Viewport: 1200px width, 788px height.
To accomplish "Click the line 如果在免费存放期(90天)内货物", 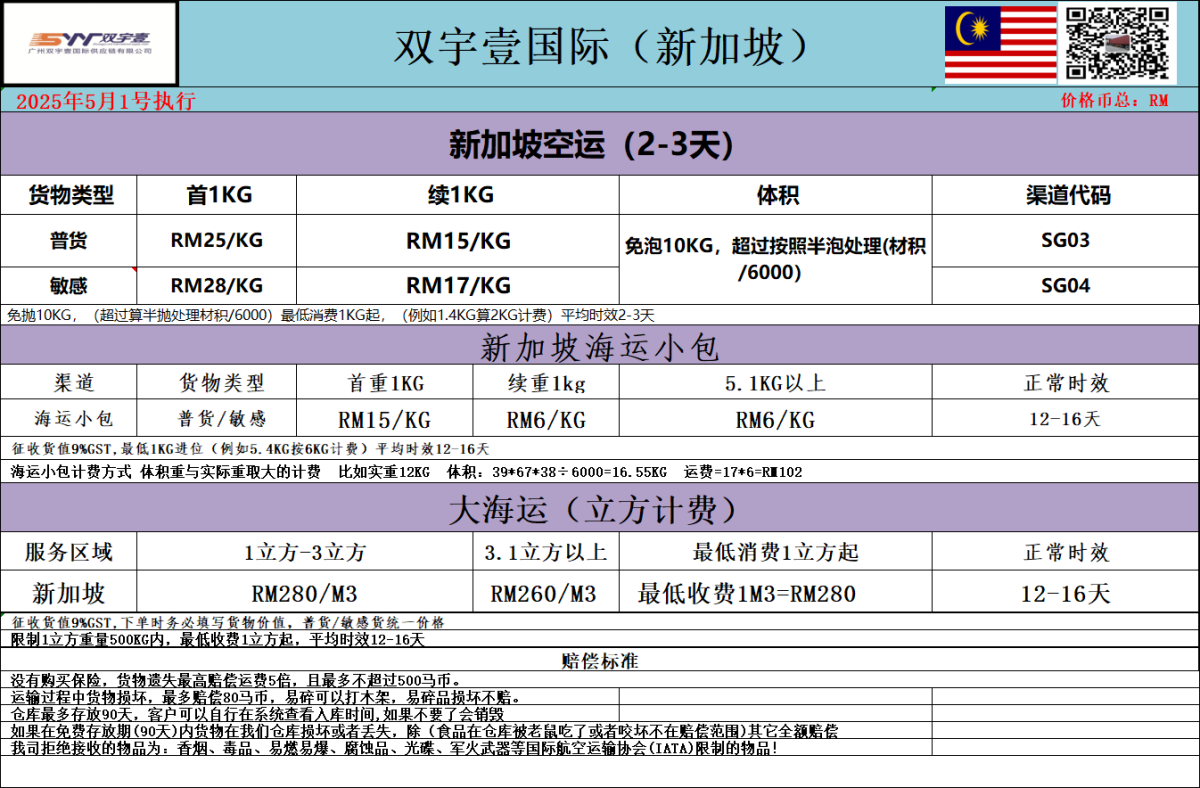I will point(424,731).
